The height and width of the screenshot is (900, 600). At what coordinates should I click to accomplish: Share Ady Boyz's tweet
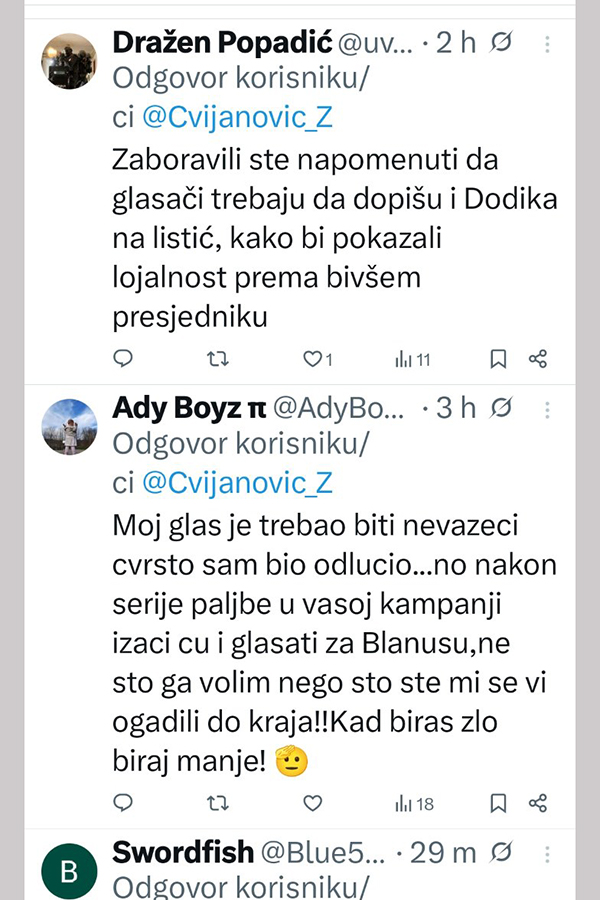pyautogui.click(x=537, y=802)
